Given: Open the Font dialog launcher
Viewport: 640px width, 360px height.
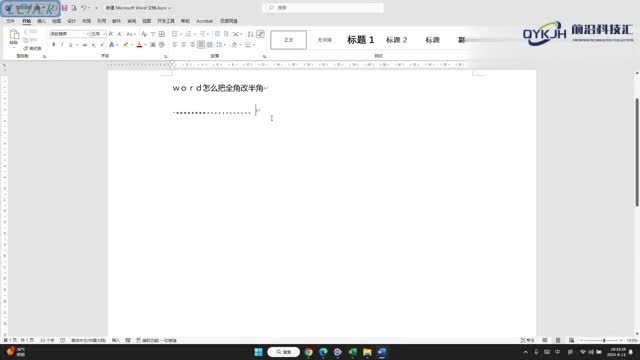Looking at the screenshot, I should click(x=166, y=56).
